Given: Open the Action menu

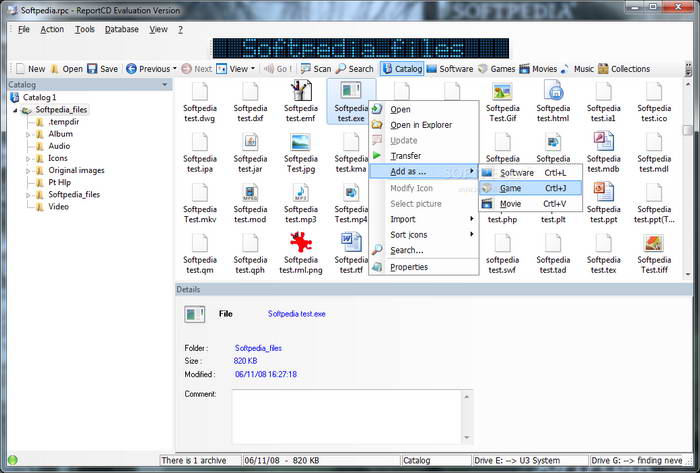Looking at the screenshot, I should pos(52,29).
